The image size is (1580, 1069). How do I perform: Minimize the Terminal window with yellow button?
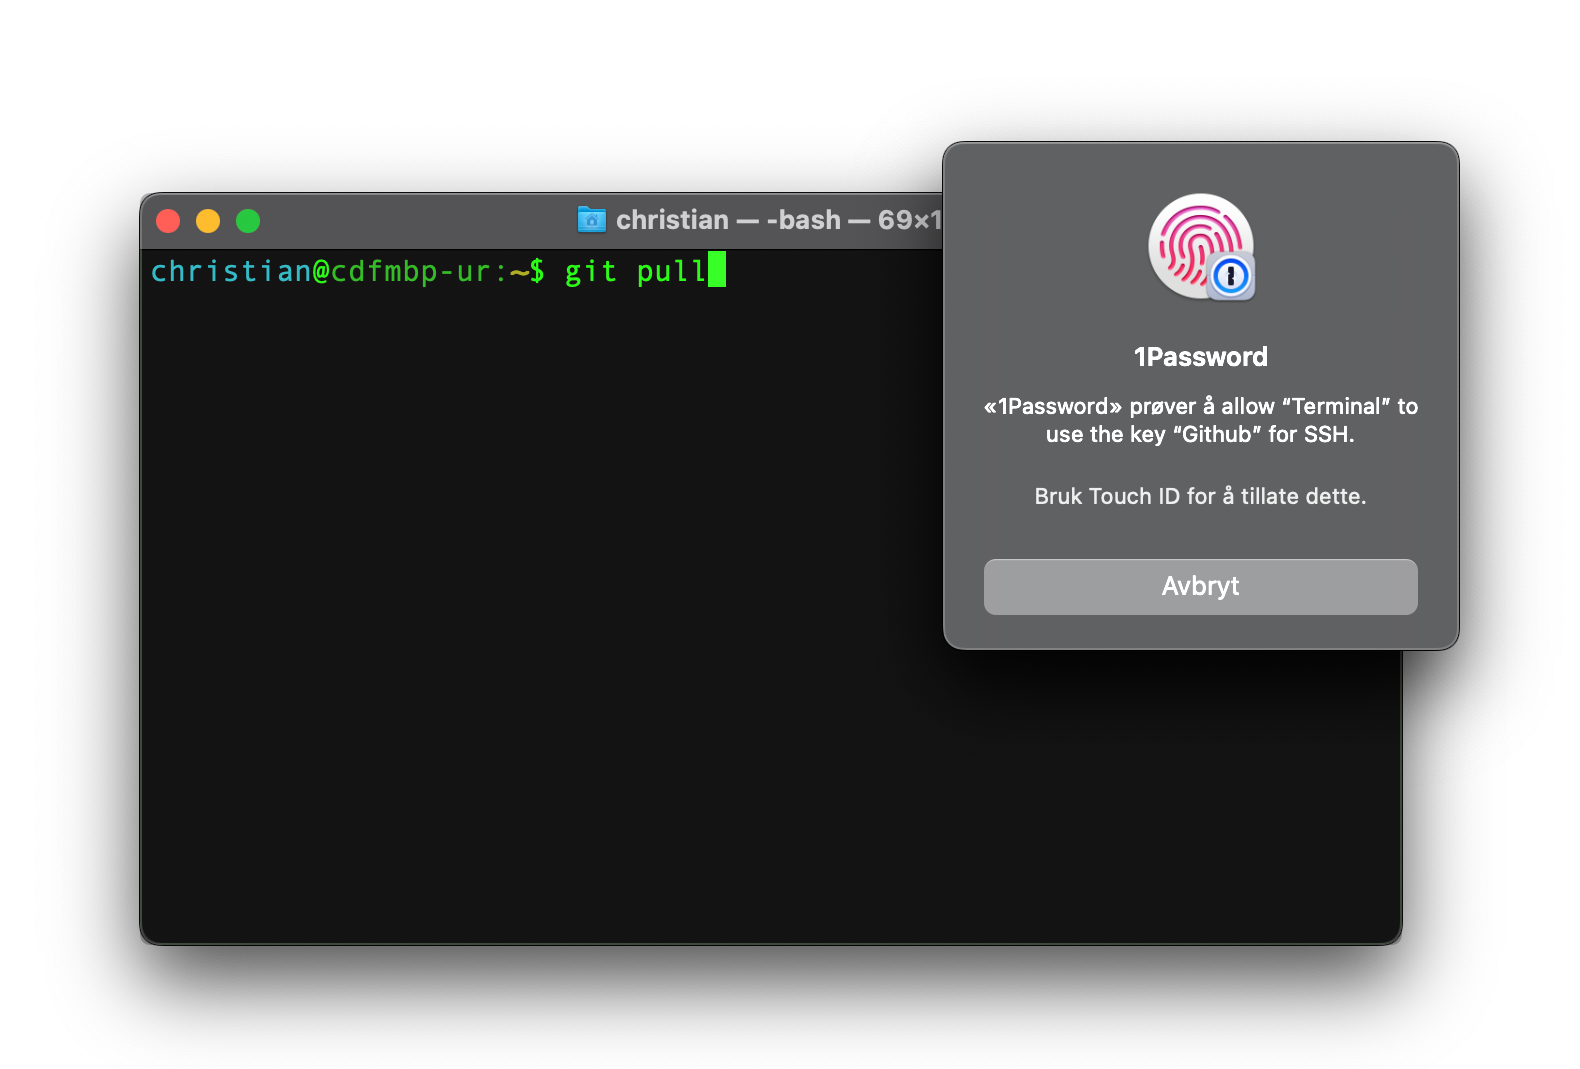[x=208, y=220]
